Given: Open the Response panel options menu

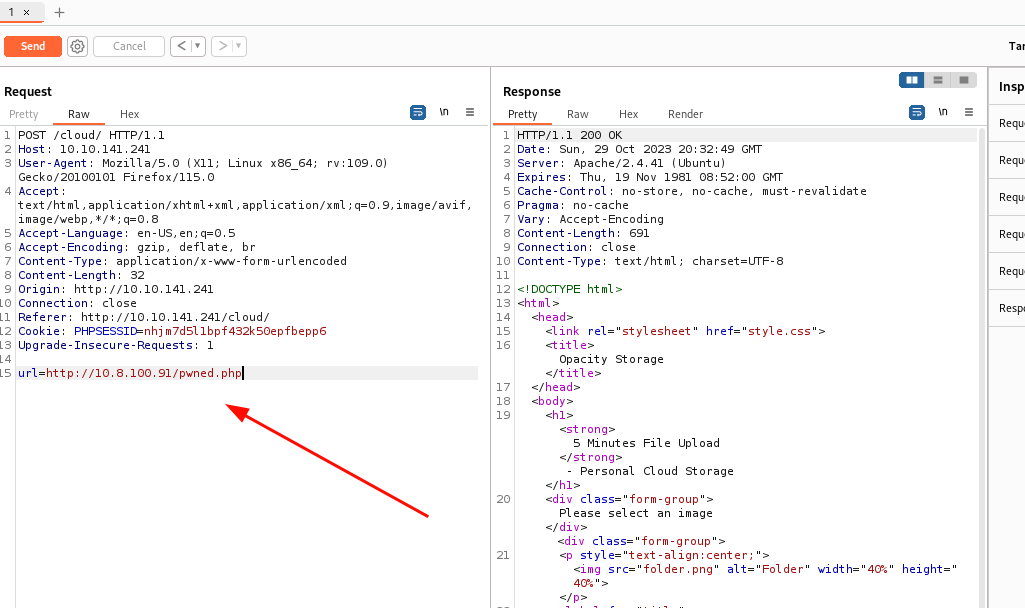Looking at the screenshot, I should (x=969, y=112).
